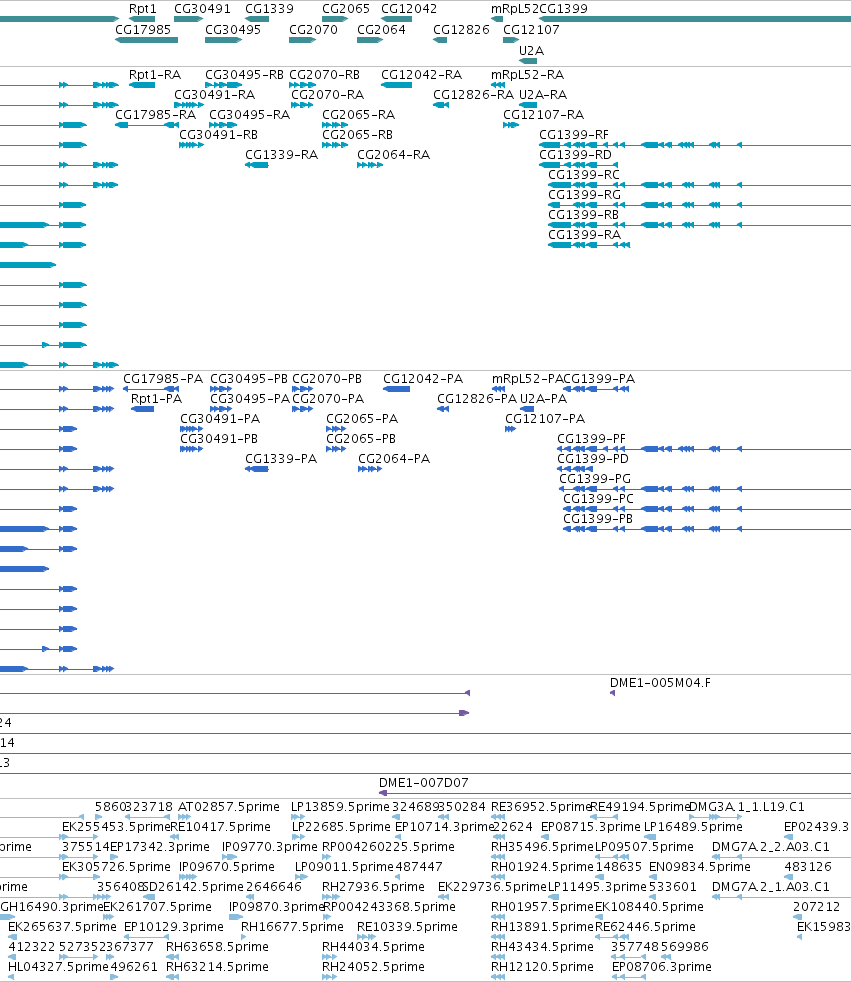Open the CG12826 gene label
The width and height of the screenshot is (851, 982).
[461, 29]
